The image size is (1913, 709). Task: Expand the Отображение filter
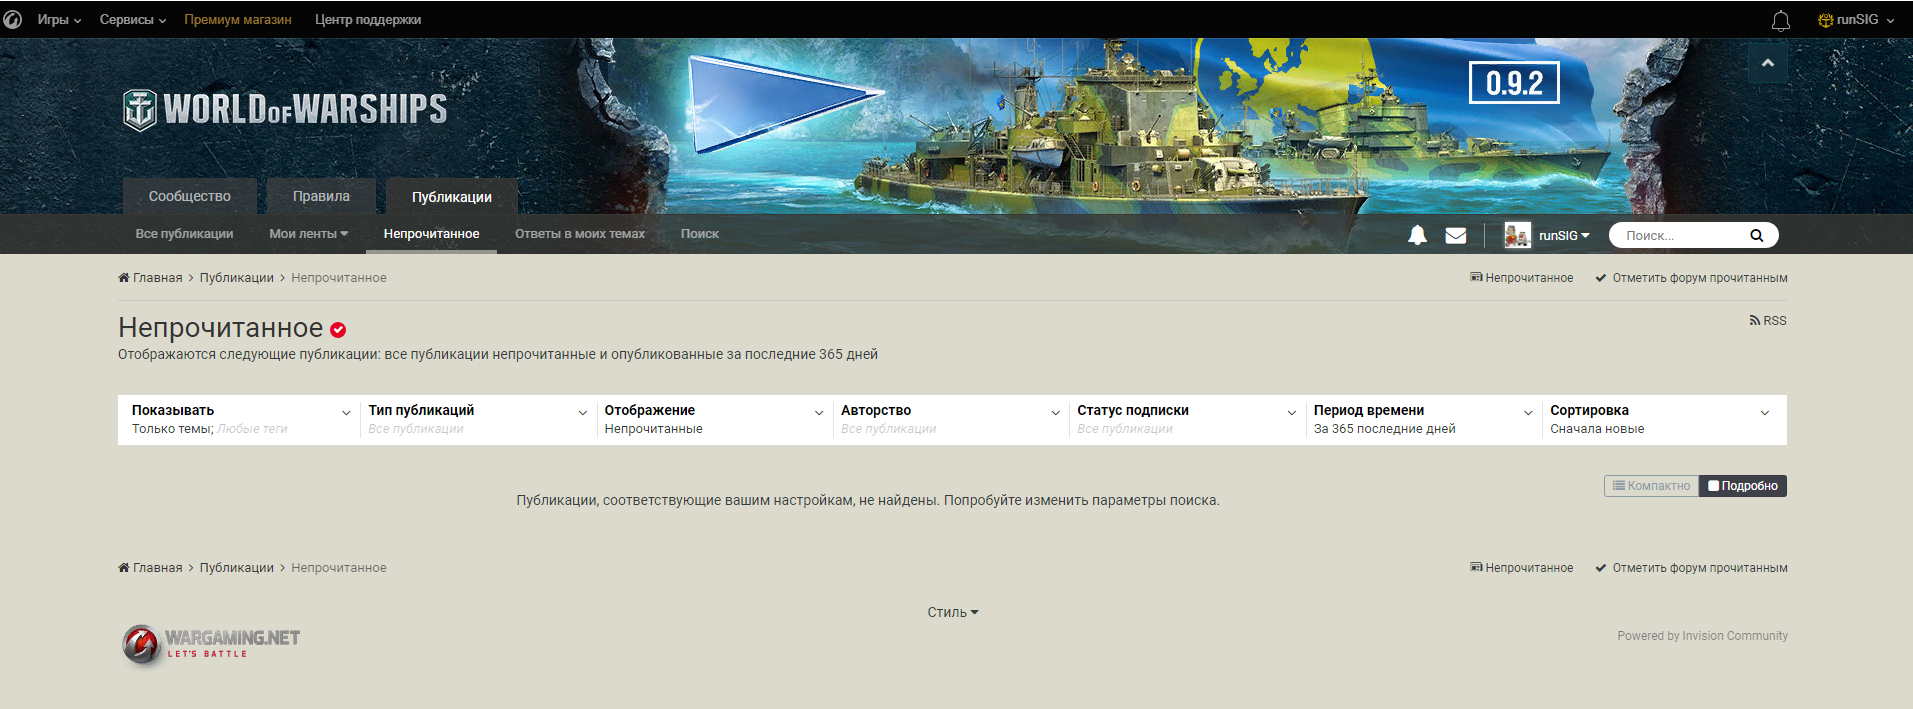click(714, 419)
